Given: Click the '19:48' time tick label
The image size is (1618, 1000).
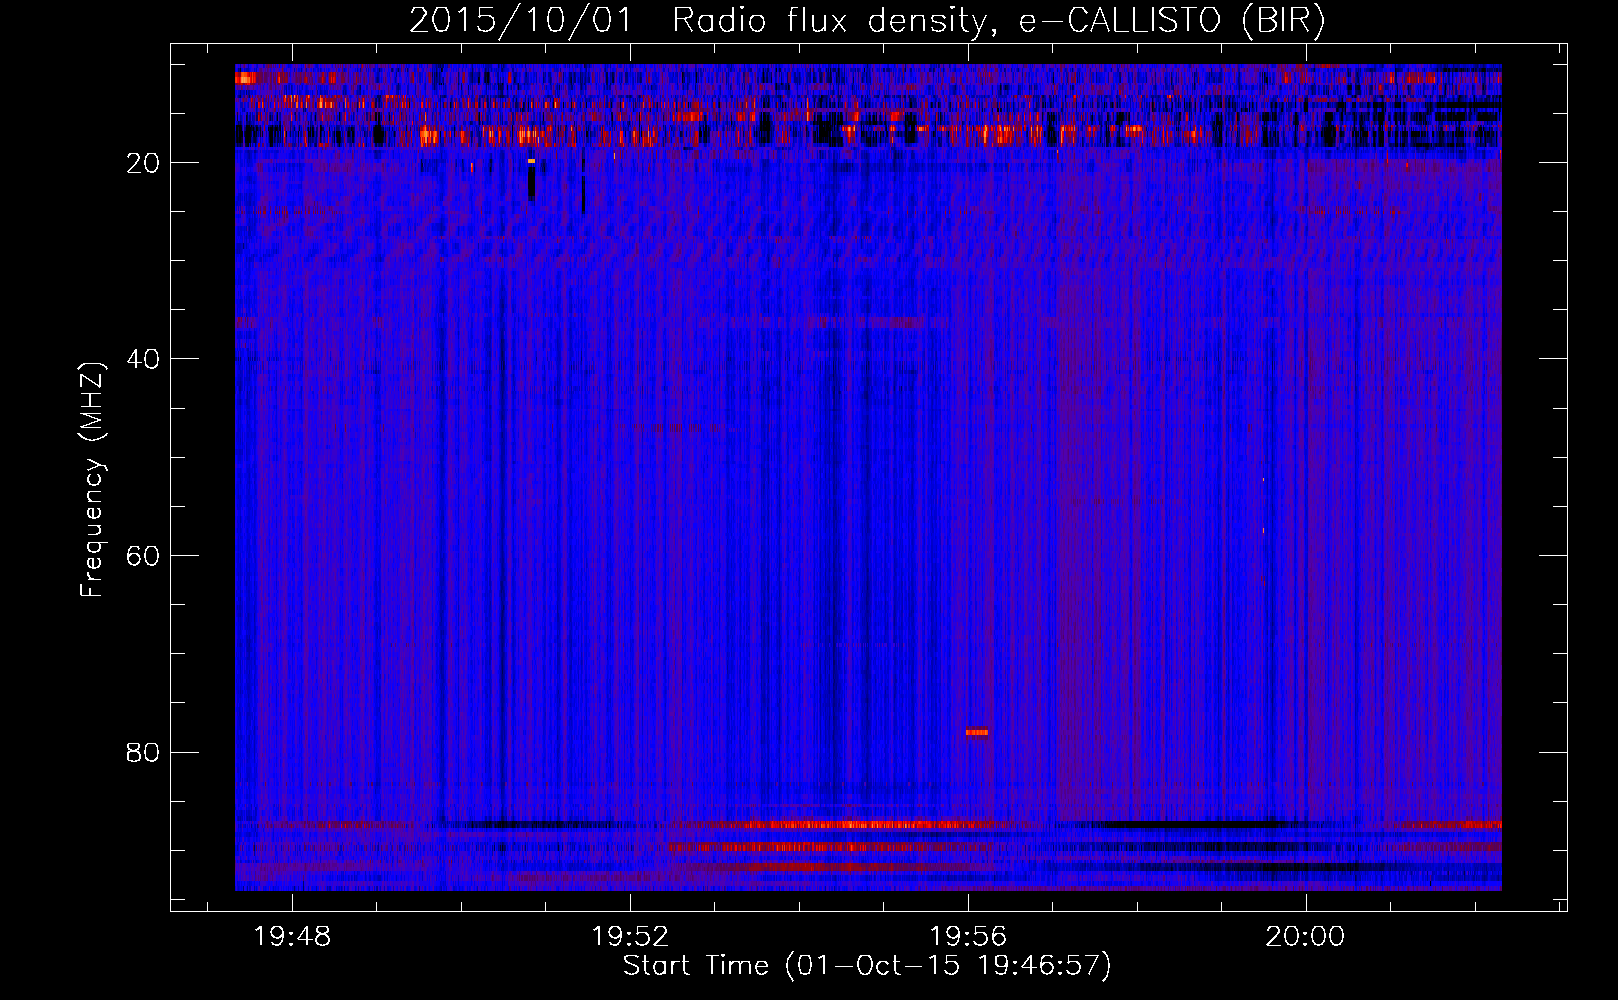Looking at the screenshot, I should tap(292, 937).
